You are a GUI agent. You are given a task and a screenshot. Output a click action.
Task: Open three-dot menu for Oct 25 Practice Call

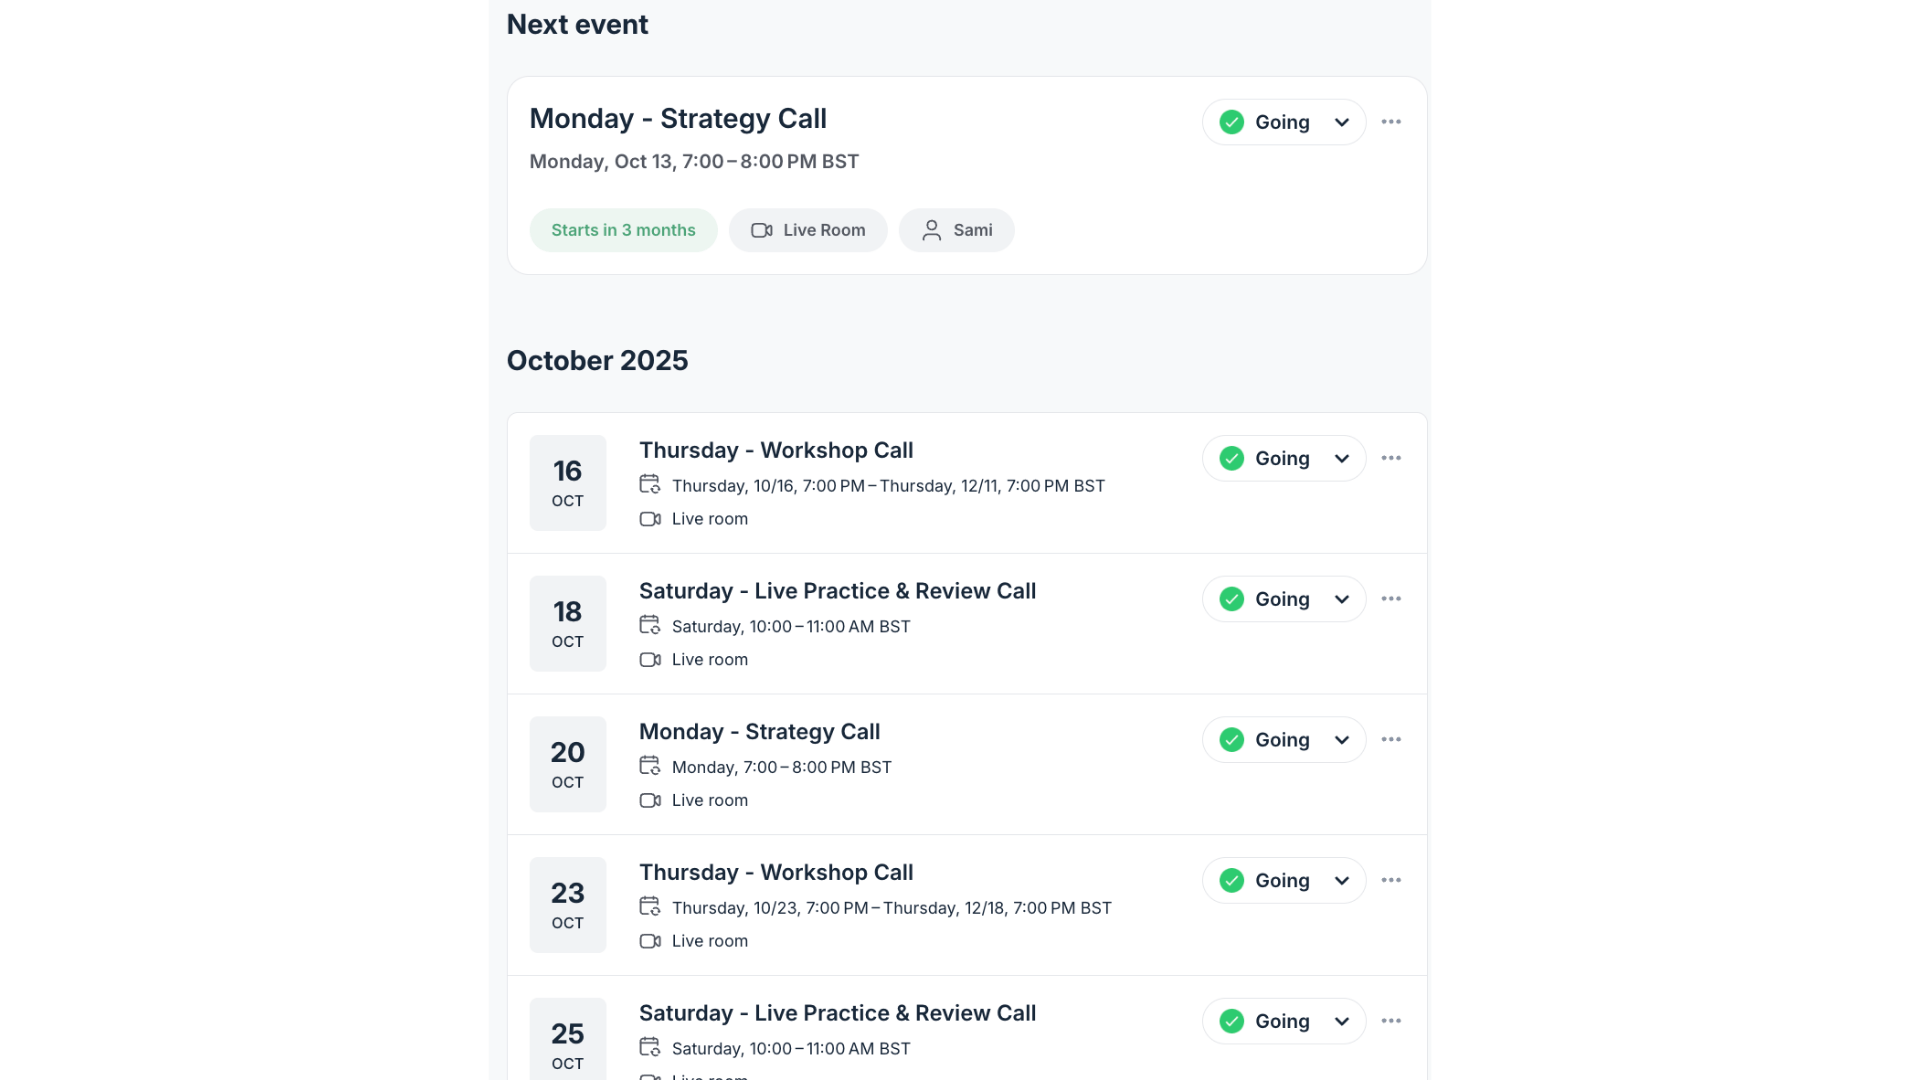tap(1391, 1021)
